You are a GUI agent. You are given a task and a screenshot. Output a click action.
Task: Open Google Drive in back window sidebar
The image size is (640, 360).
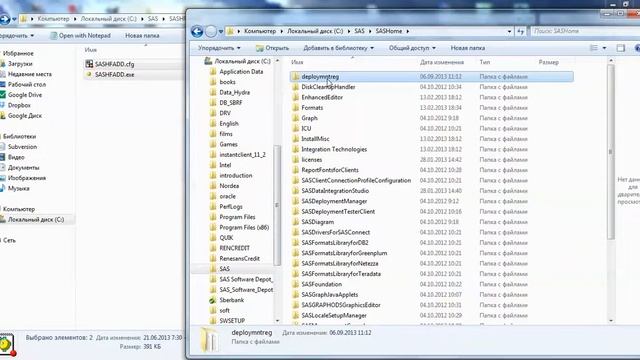tap(25, 95)
